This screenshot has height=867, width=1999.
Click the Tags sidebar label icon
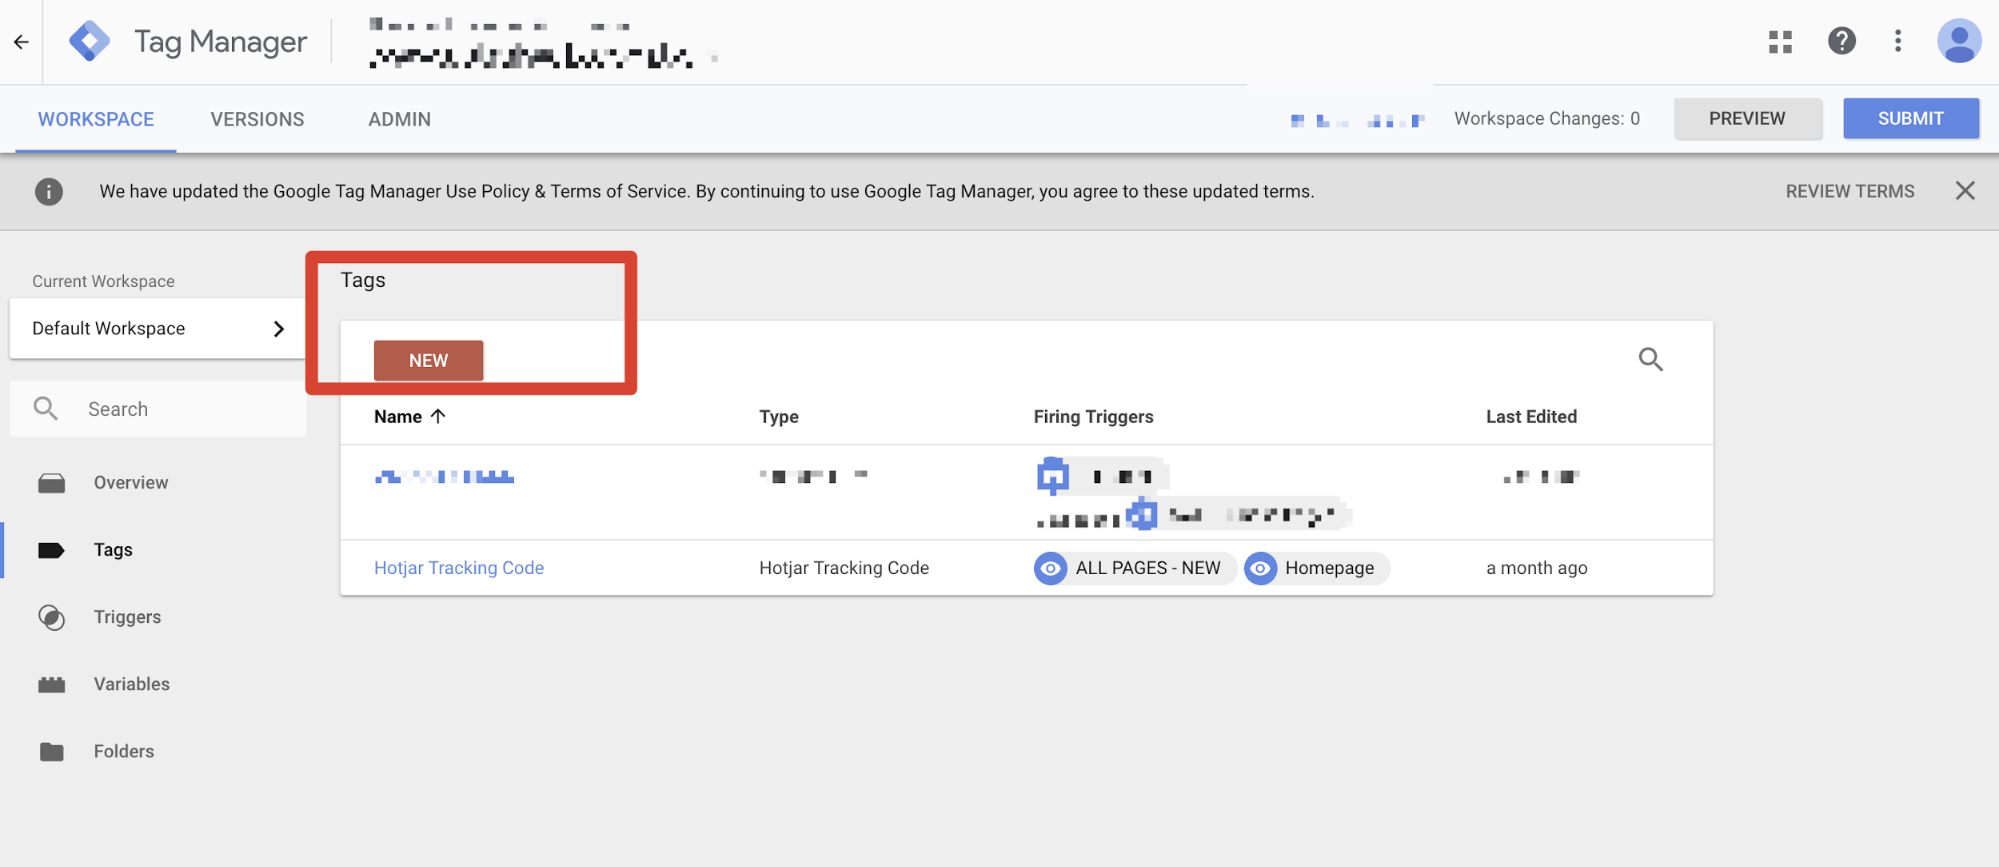(51, 550)
